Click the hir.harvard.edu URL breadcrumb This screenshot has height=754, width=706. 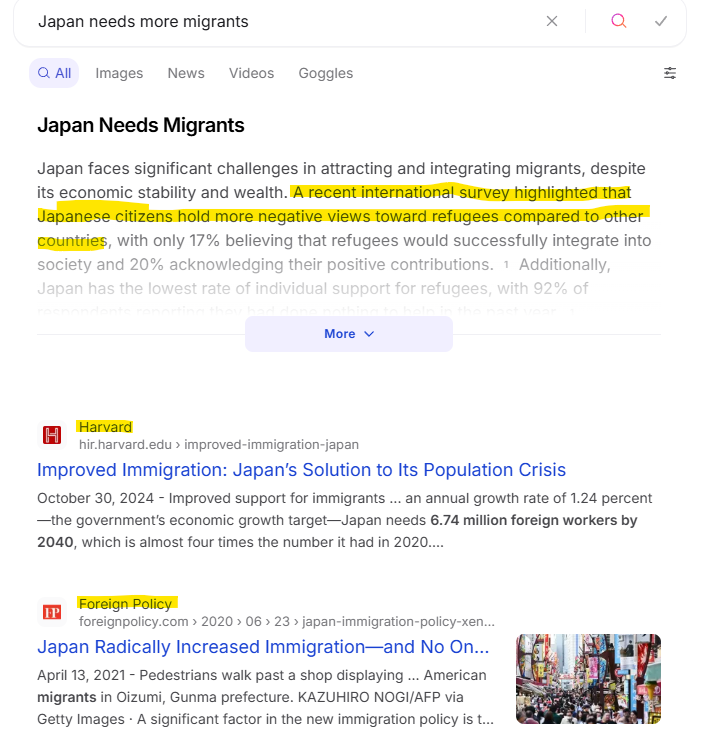click(219, 444)
